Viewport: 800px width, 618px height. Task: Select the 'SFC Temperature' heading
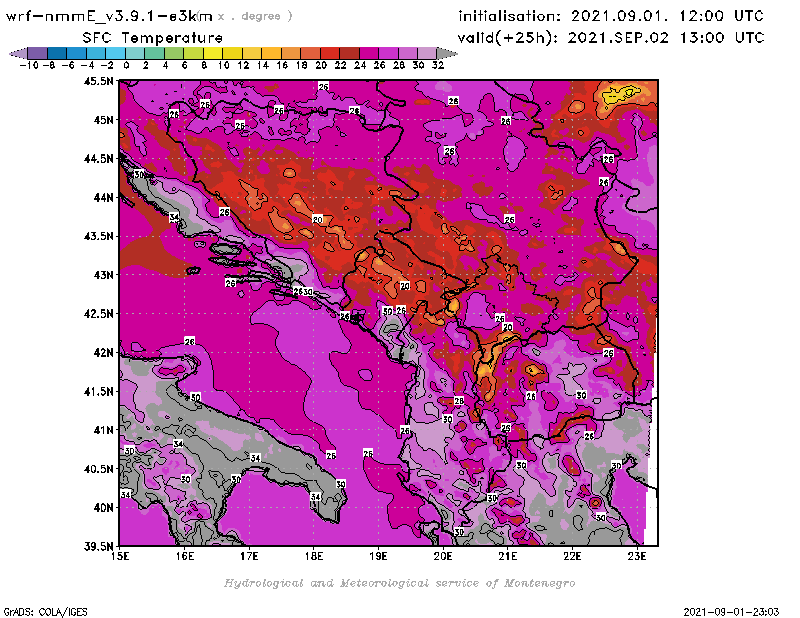pyautogui.click(x=153, y=38)
